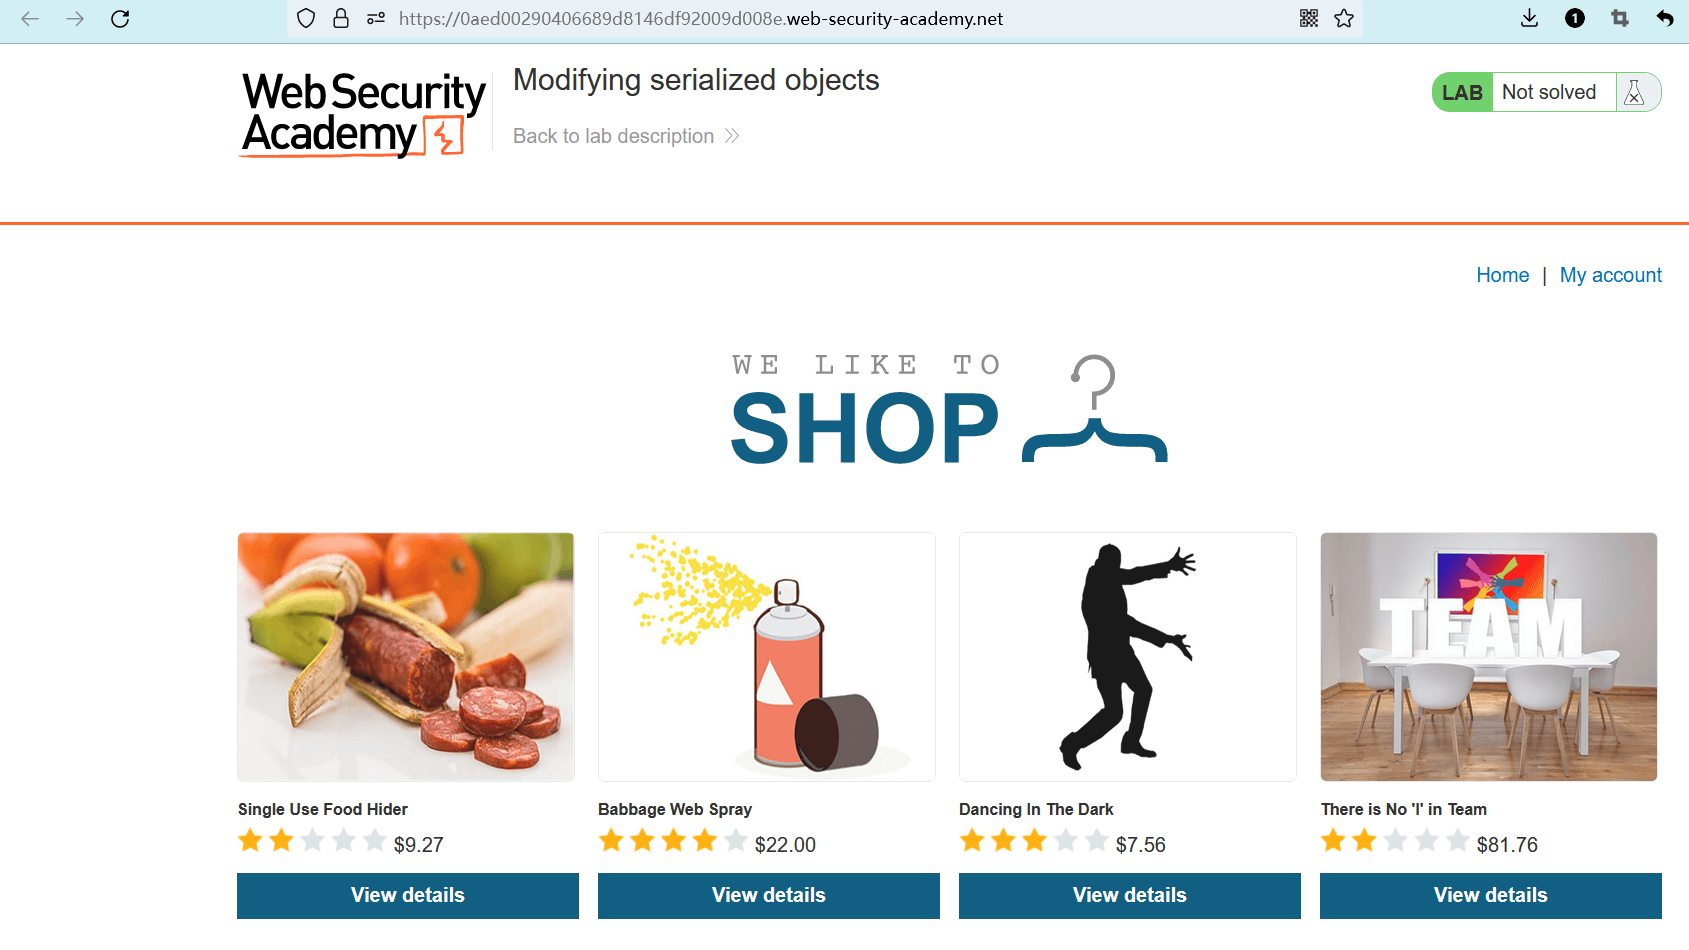Click the Web Security Academy logo
Screen dimensions: 1689x950
pyautogui.click(x=362, y=114)
